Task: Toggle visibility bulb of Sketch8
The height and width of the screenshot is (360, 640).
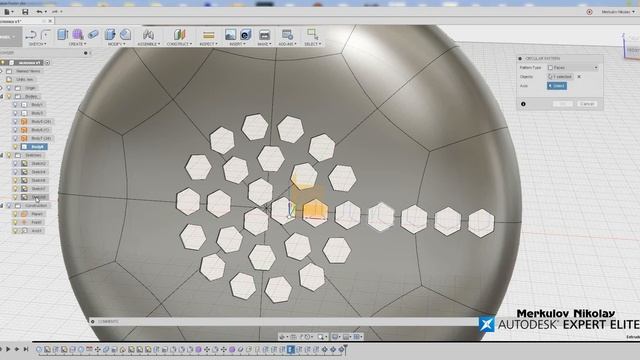Action: click(16, 197)
